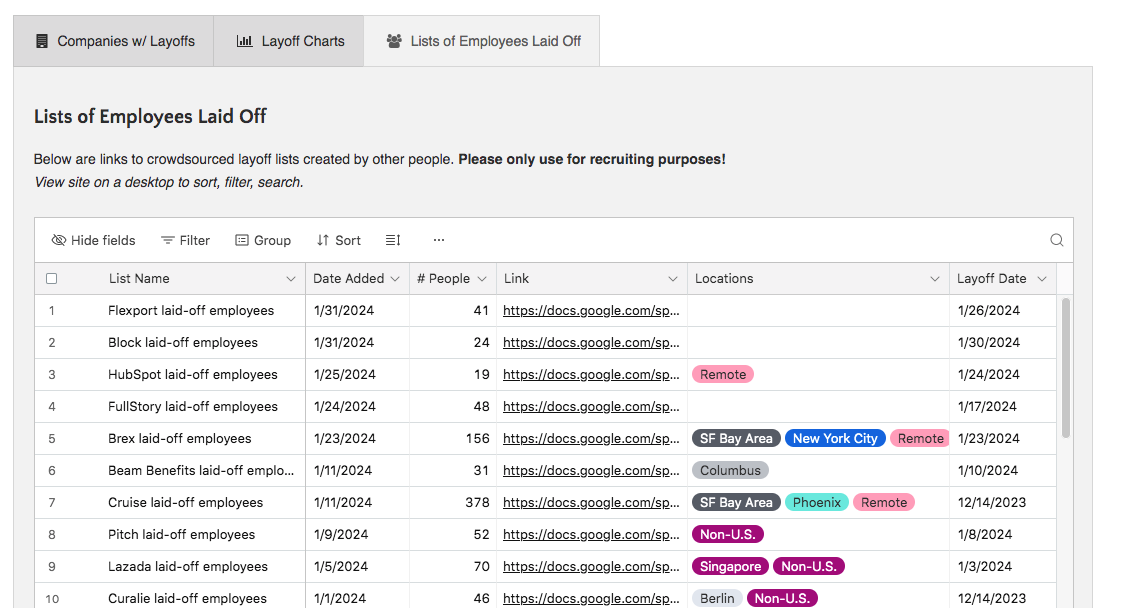This screenshot has height=608, width=1138.
Task: Click the row height icon in the toolbar
Action: pyautogui.click(x=392, y=240)
